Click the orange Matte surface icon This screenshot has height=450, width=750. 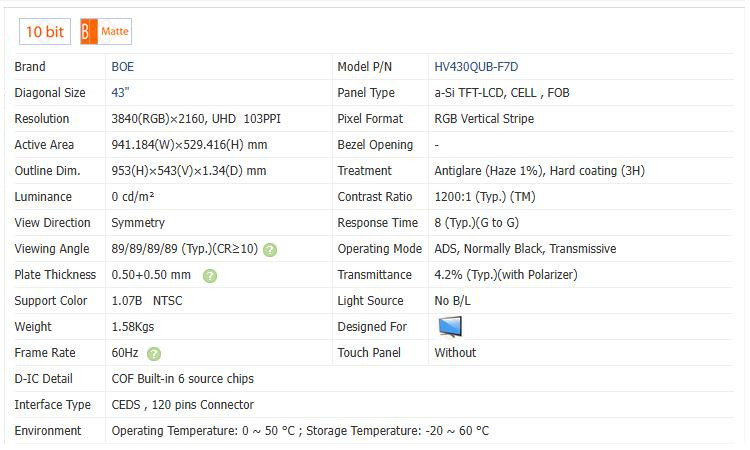click(87, 32)
